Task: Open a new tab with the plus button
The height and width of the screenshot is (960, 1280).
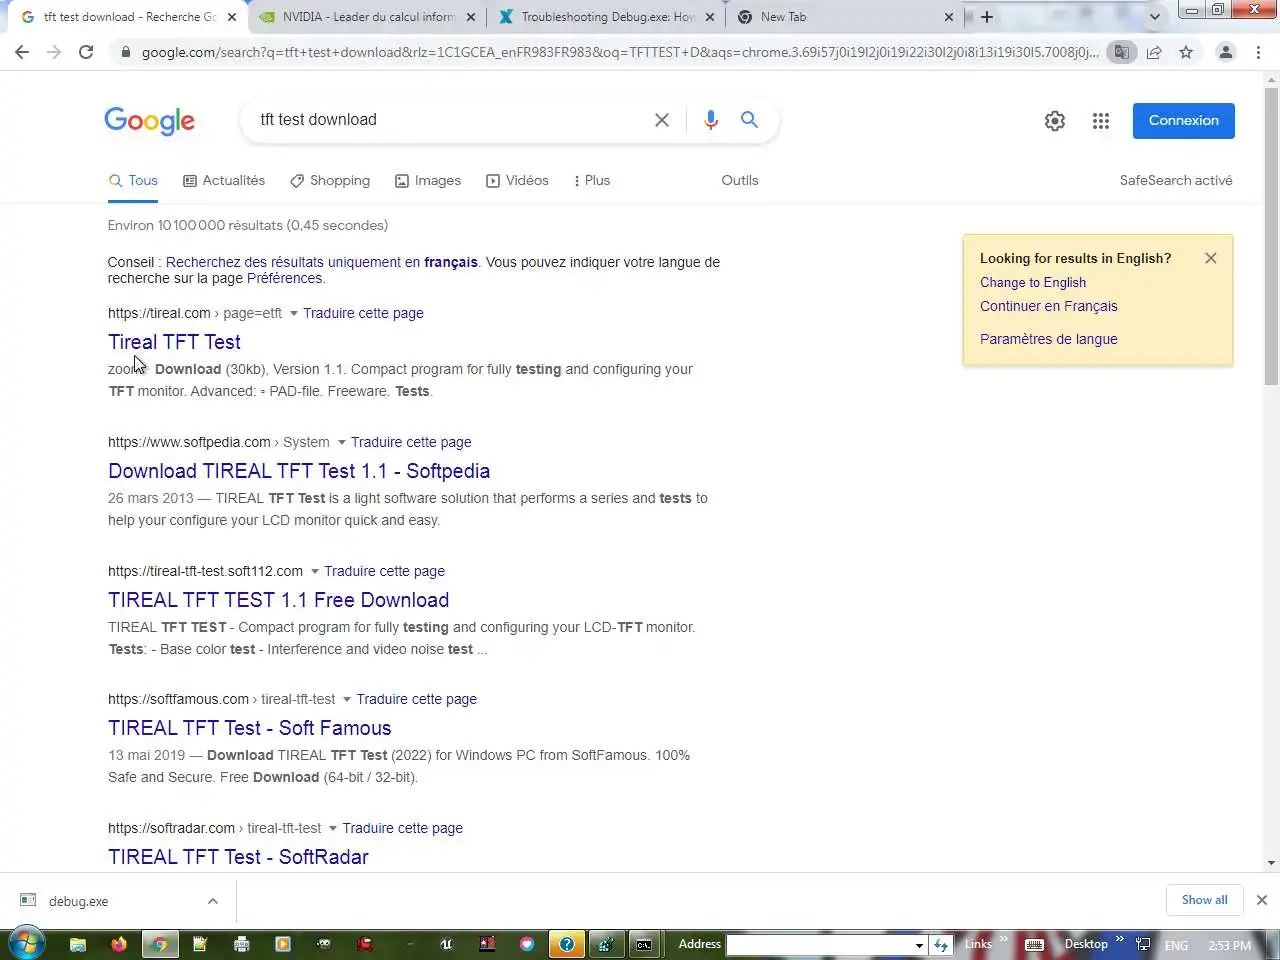Action: (x=987, y=17)
